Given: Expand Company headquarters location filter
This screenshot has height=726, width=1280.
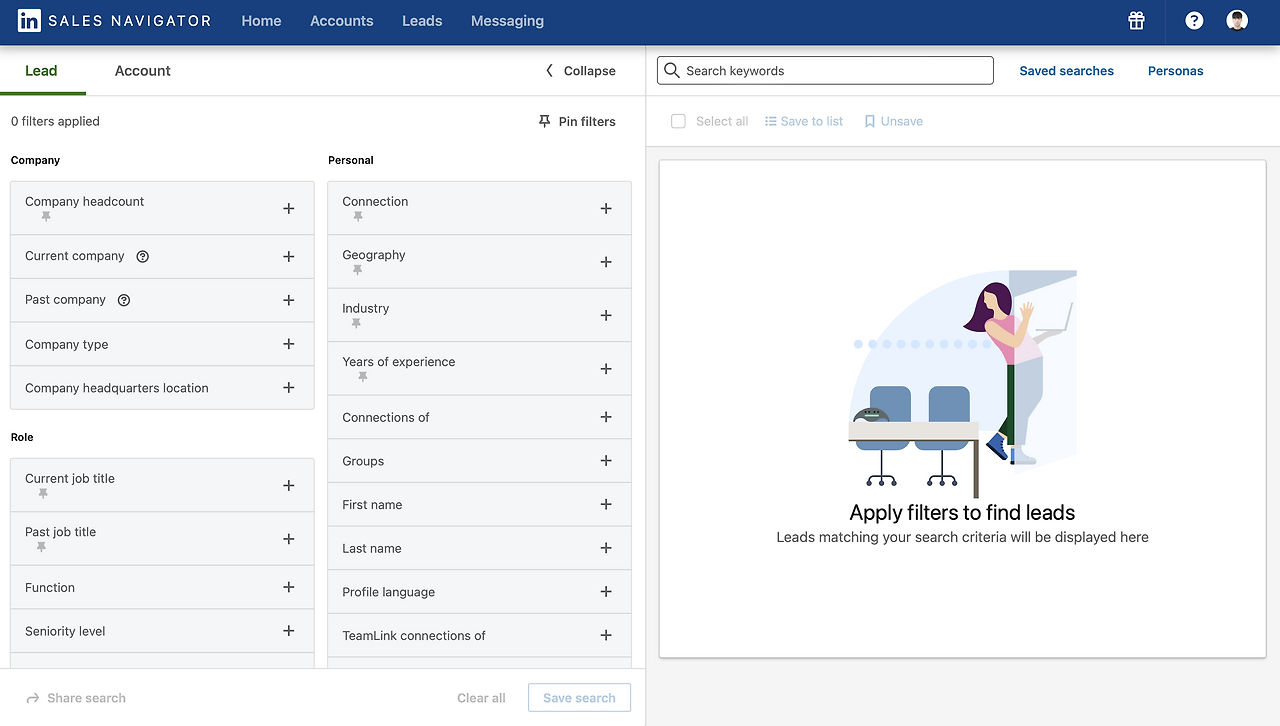Looking at the screenshot, I should (289, 388).
